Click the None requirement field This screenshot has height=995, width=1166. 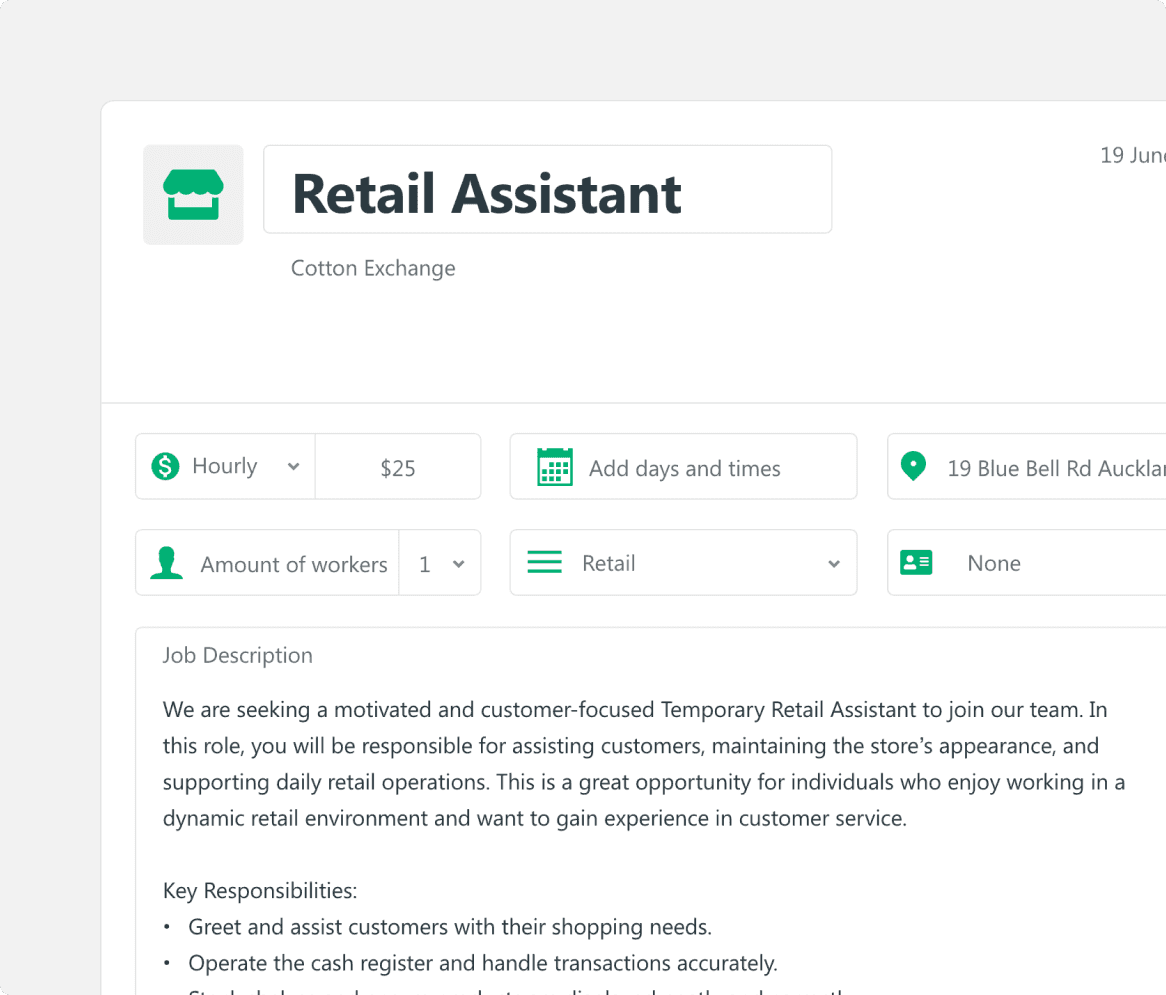(x=994, y=563)
